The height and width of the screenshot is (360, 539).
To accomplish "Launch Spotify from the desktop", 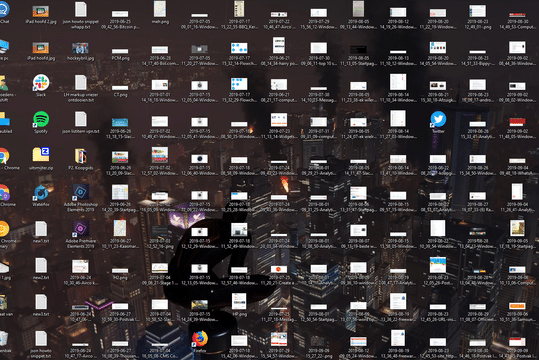I will pos(41,122).
